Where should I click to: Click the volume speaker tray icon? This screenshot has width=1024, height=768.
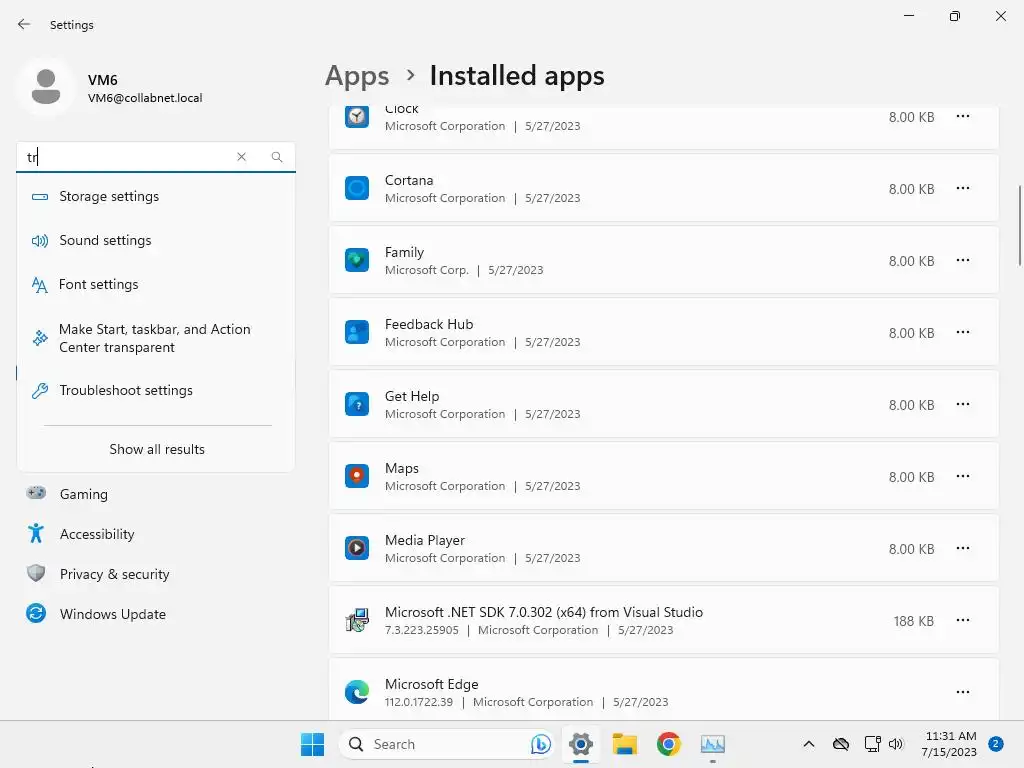896,744
